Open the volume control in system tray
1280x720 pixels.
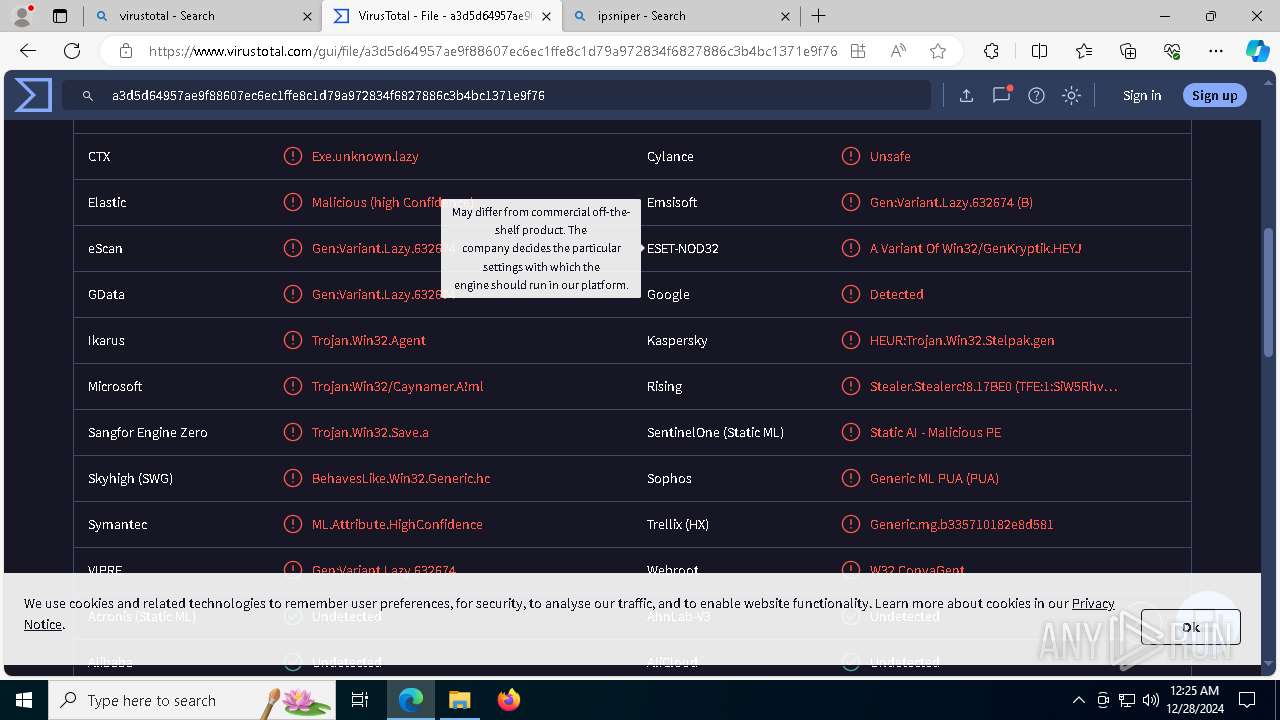(1150, 700)
